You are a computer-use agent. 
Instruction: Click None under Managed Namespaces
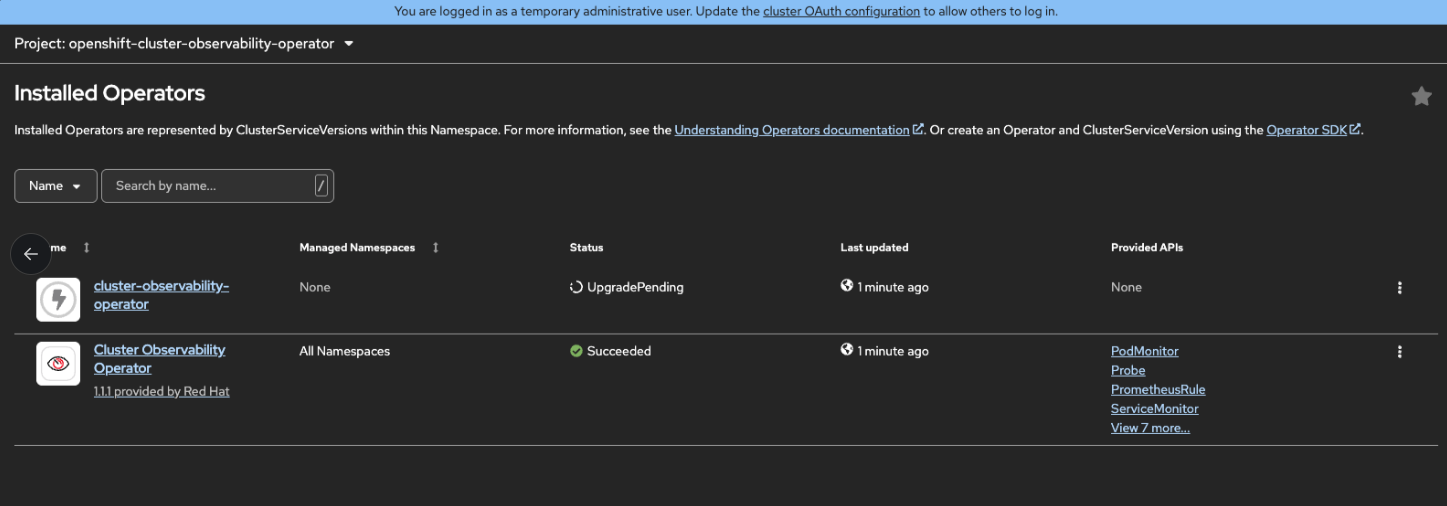(314, 287)
